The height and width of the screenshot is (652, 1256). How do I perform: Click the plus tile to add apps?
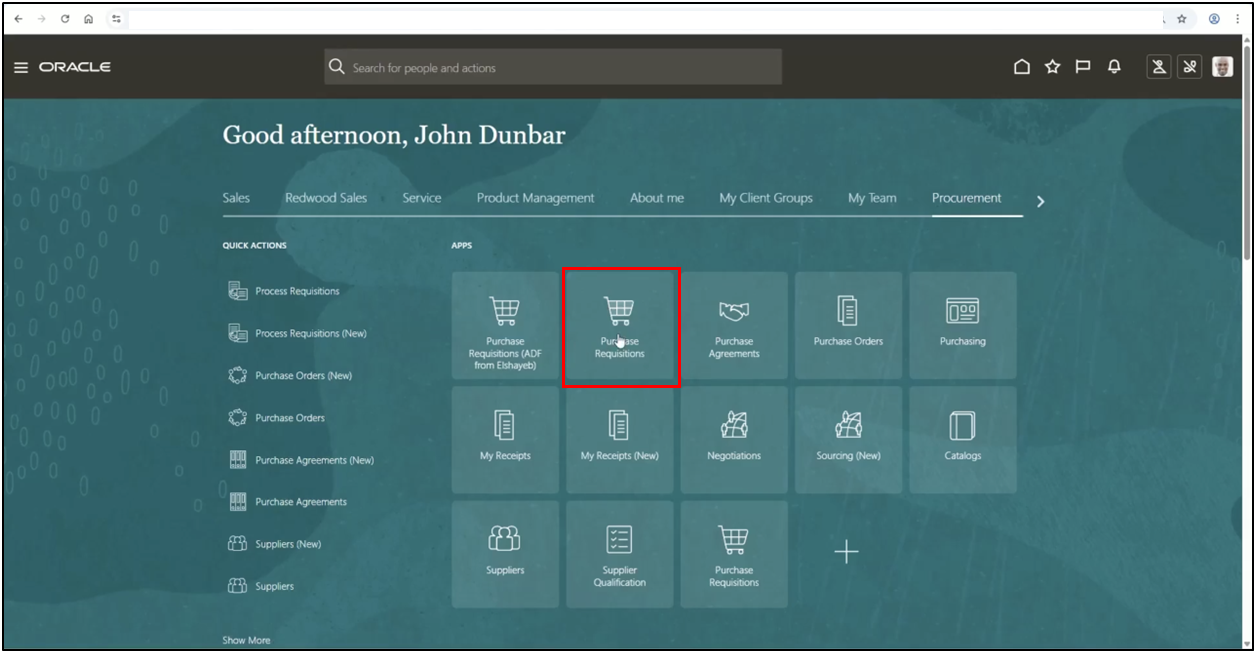(x=847, y=552)
